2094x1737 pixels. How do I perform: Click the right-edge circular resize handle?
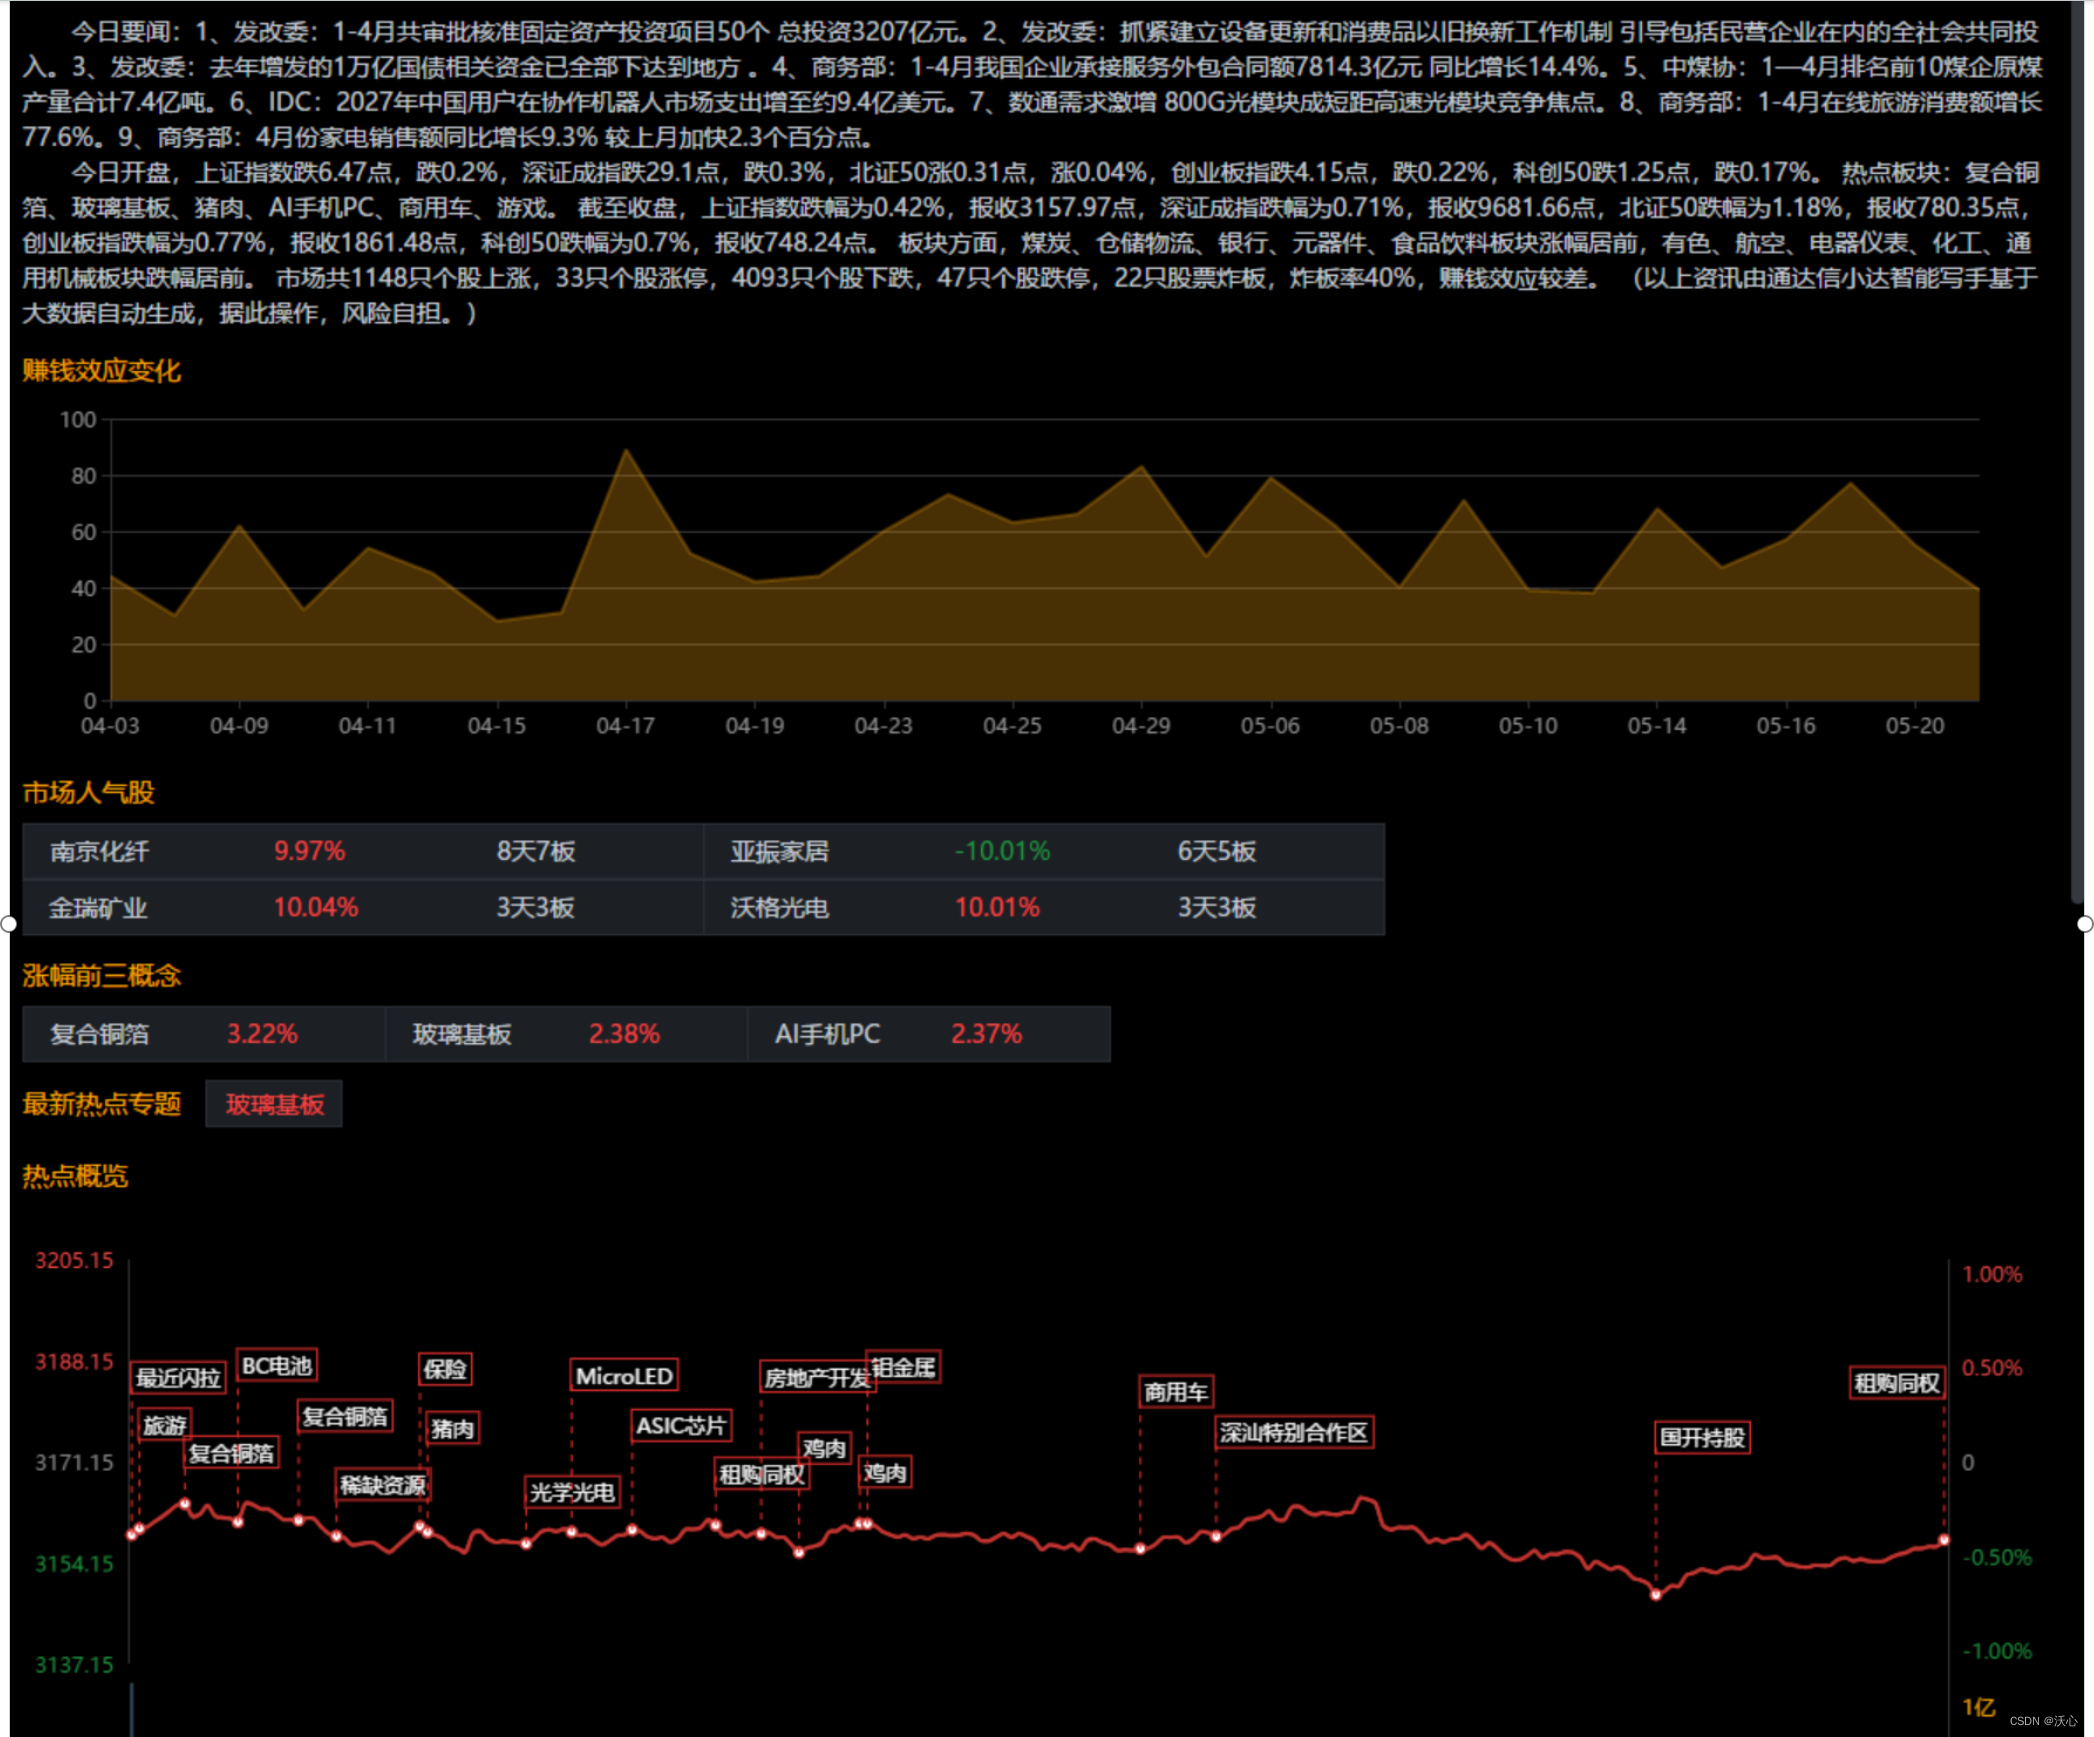[x=2085, y=924]
